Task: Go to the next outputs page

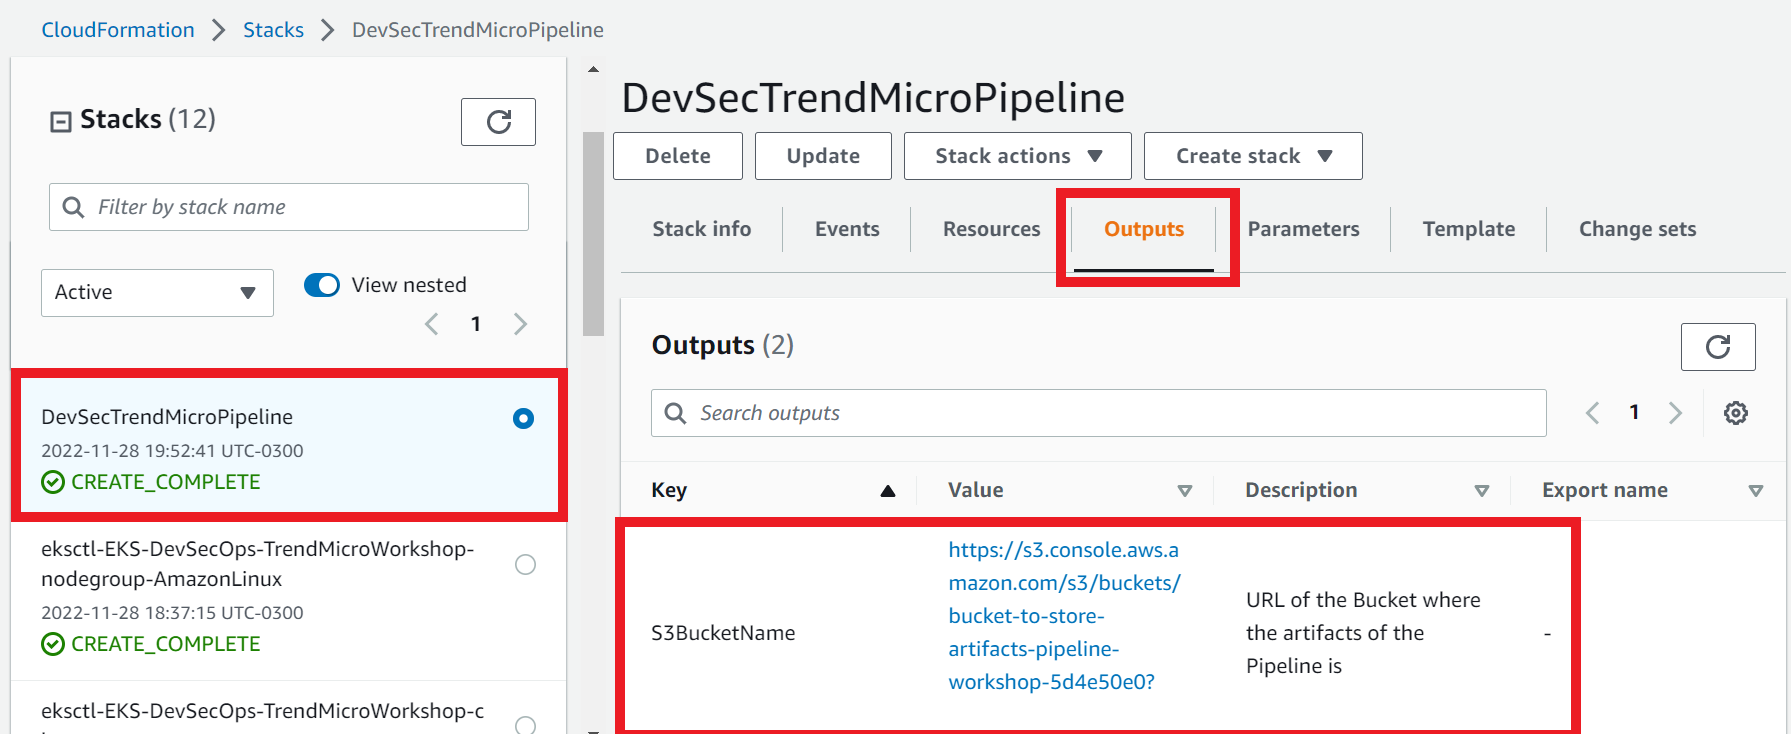Action: [1676, 413]
